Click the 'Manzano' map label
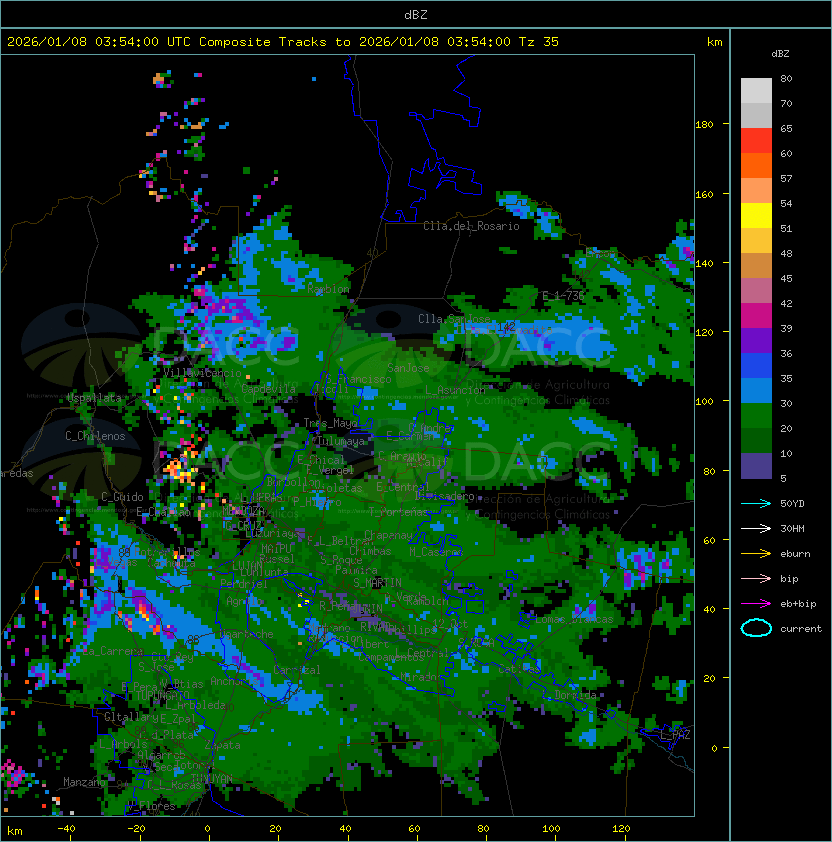Image resolution: width=832 pixels, height=842 pixels. click(x=84, y=782)
